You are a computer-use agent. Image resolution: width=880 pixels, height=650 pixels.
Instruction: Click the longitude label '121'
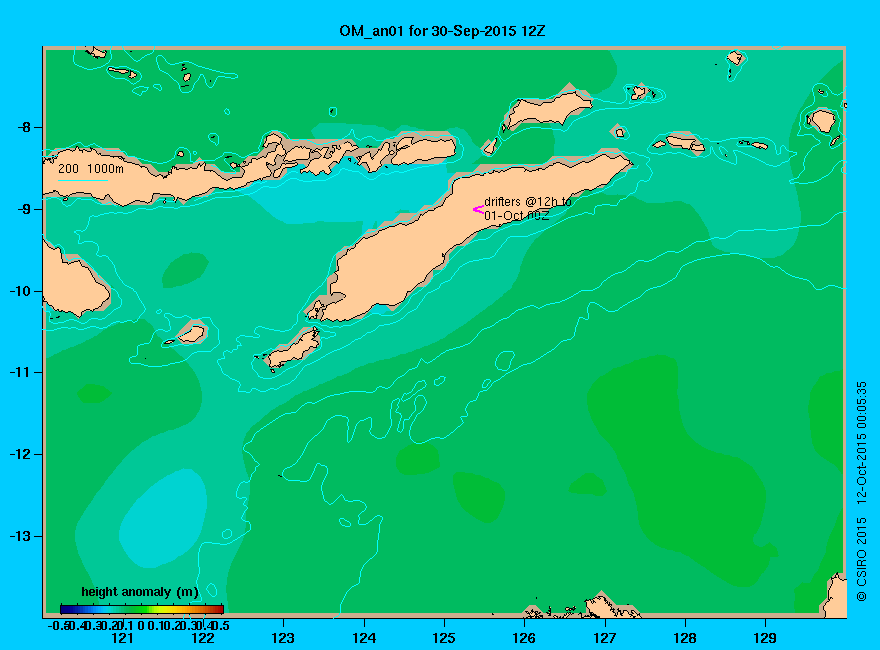(122, 638)
